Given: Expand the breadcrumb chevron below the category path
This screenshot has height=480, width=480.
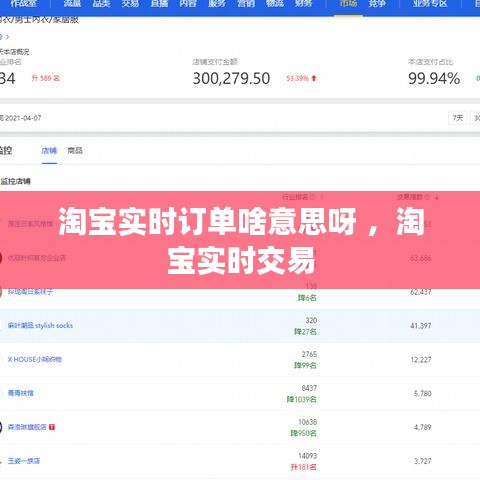Looking at the screenshot, I should click(x=7, y=37).
